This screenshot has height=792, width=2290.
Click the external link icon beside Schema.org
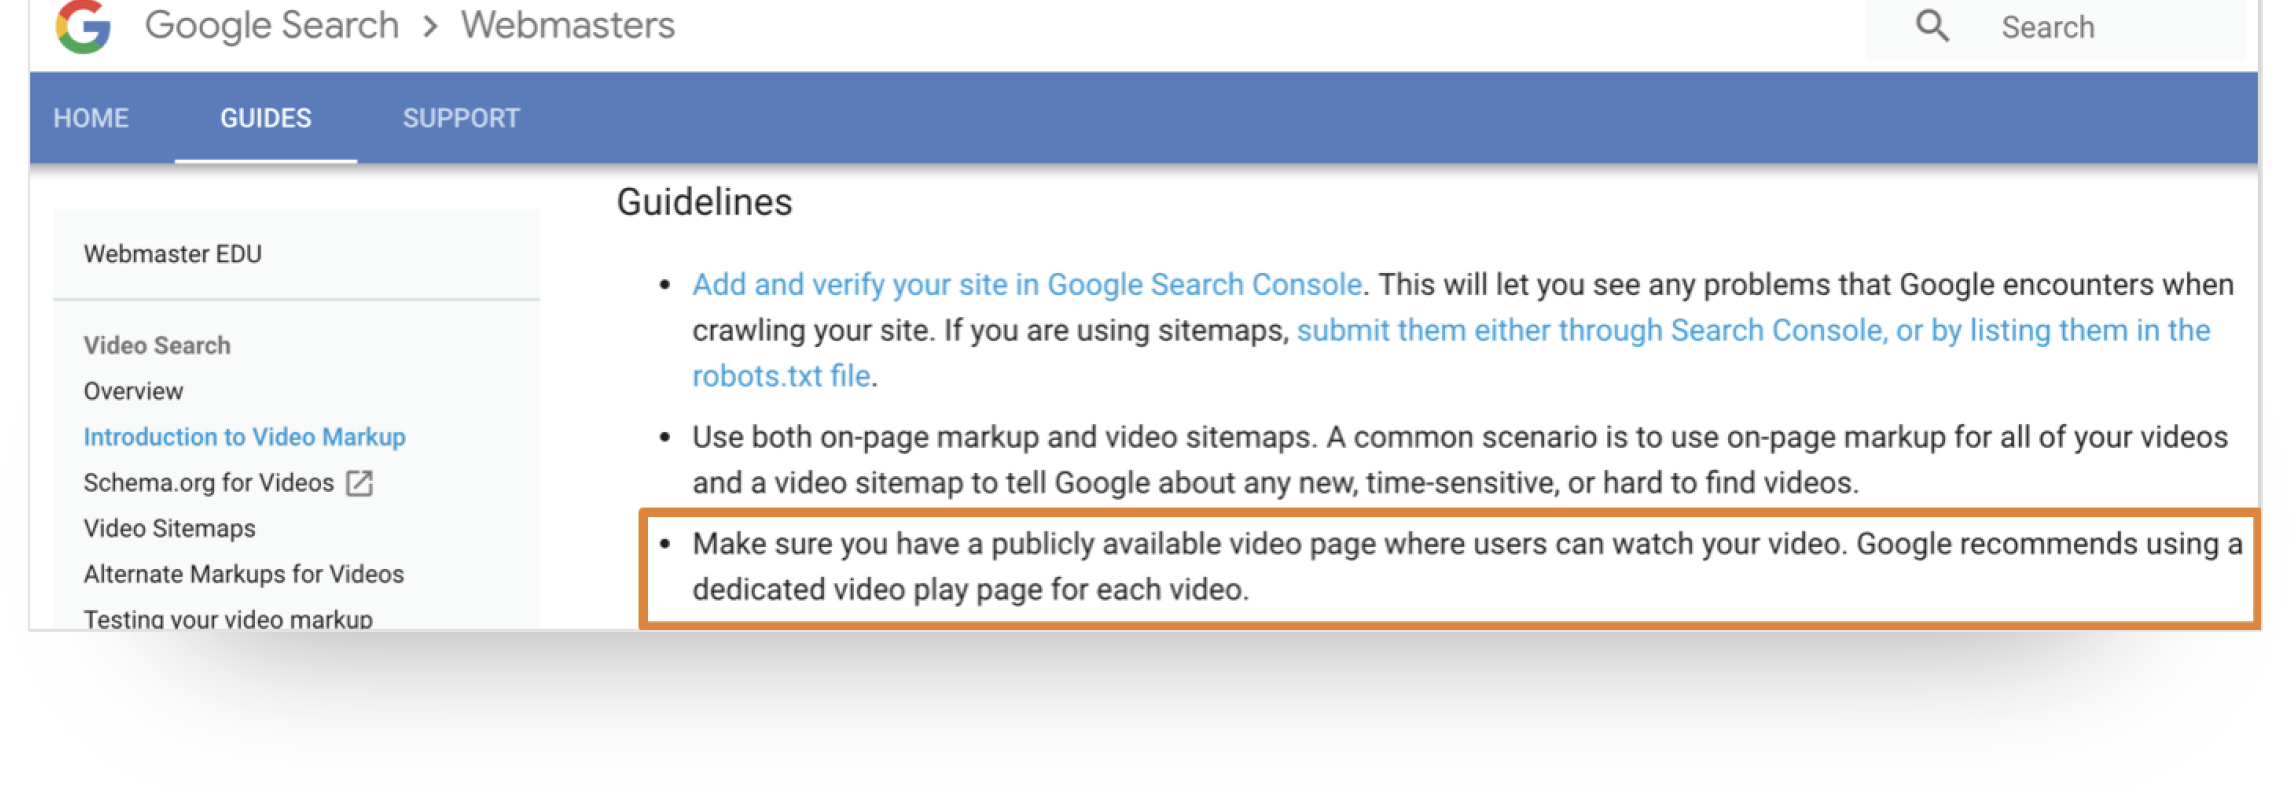[359, 484]
